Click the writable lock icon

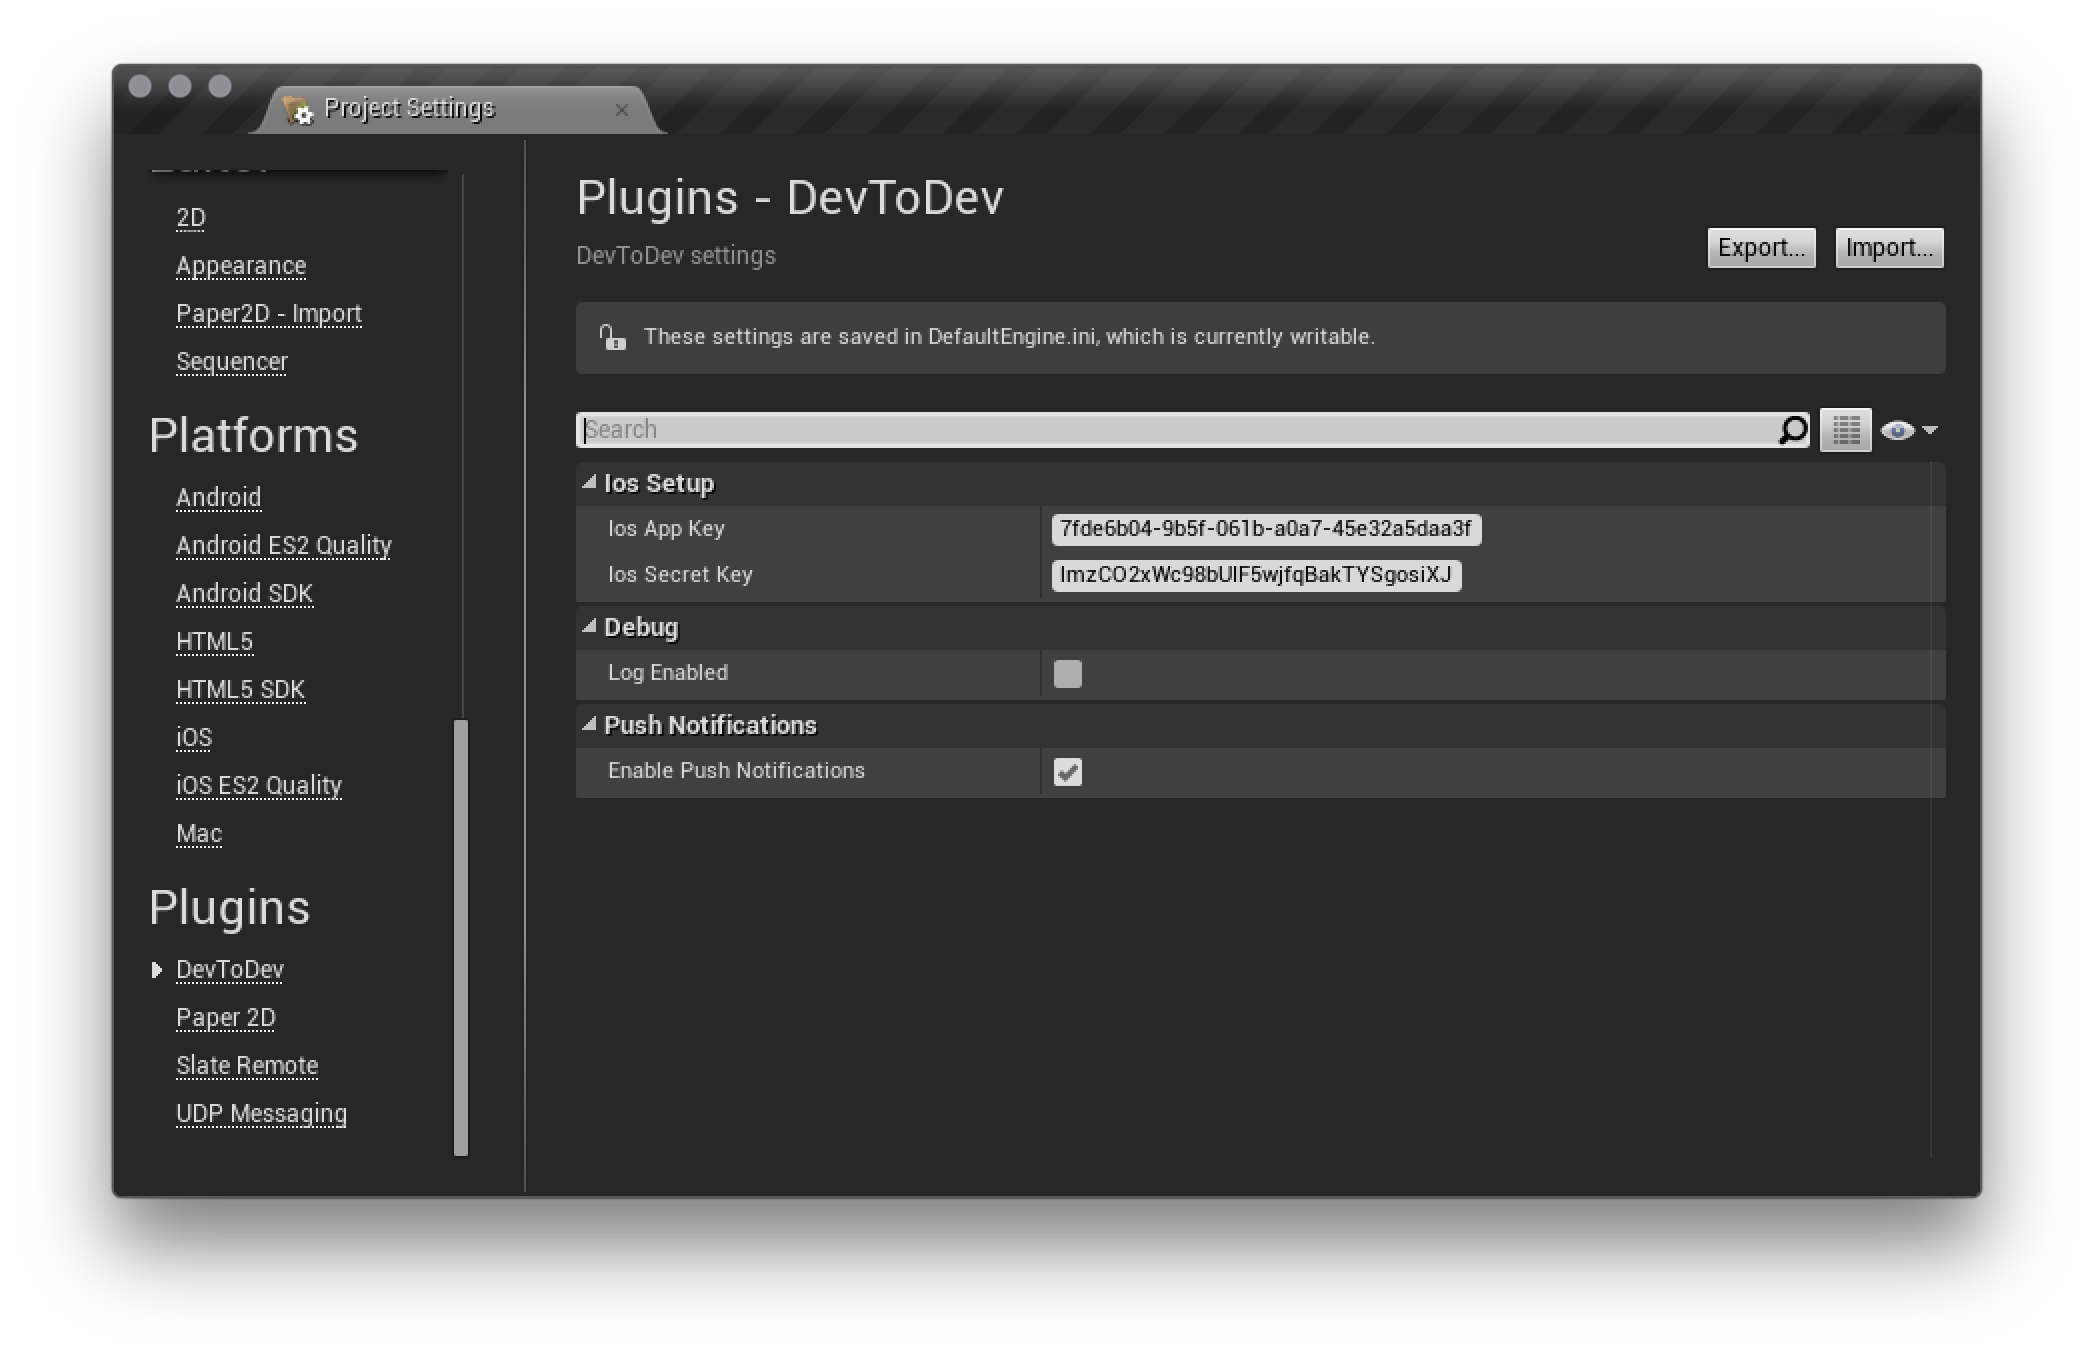[x=612, y=337]
